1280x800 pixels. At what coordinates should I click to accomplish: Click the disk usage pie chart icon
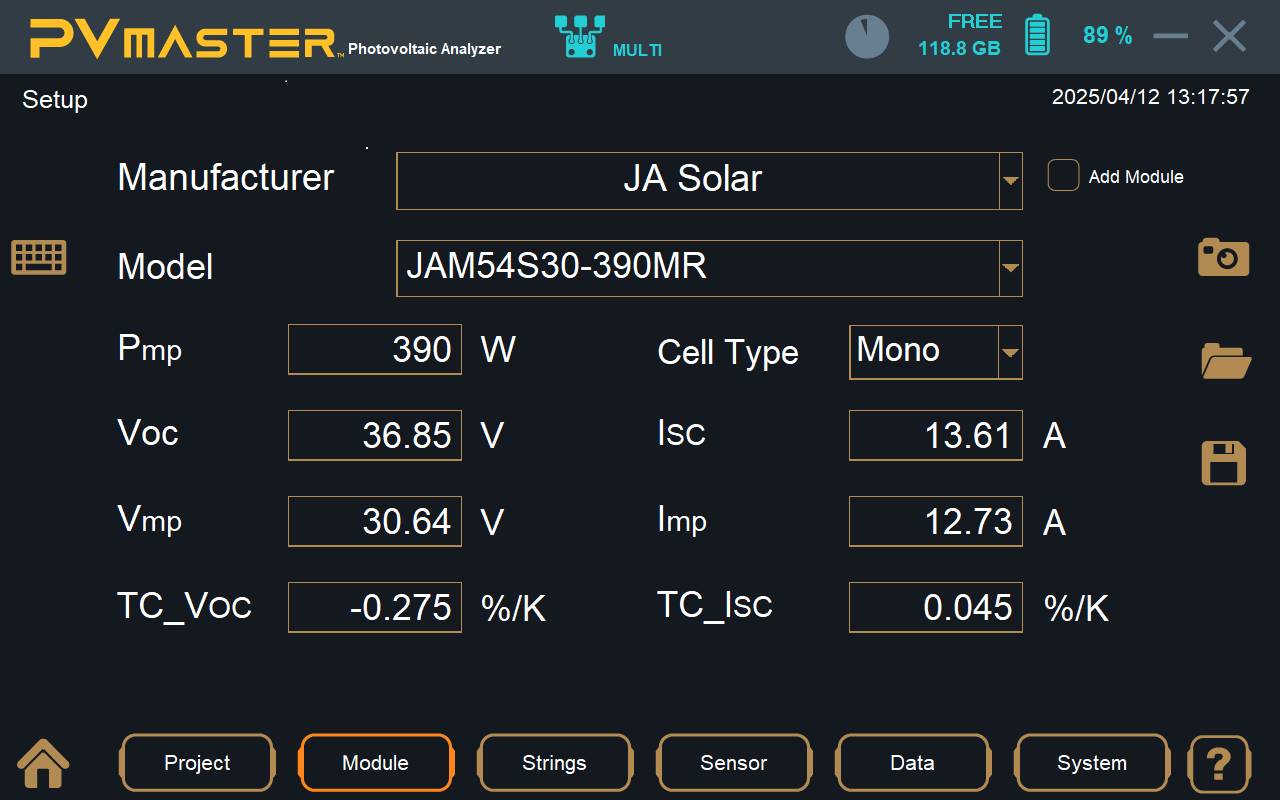tap(867, 37)
